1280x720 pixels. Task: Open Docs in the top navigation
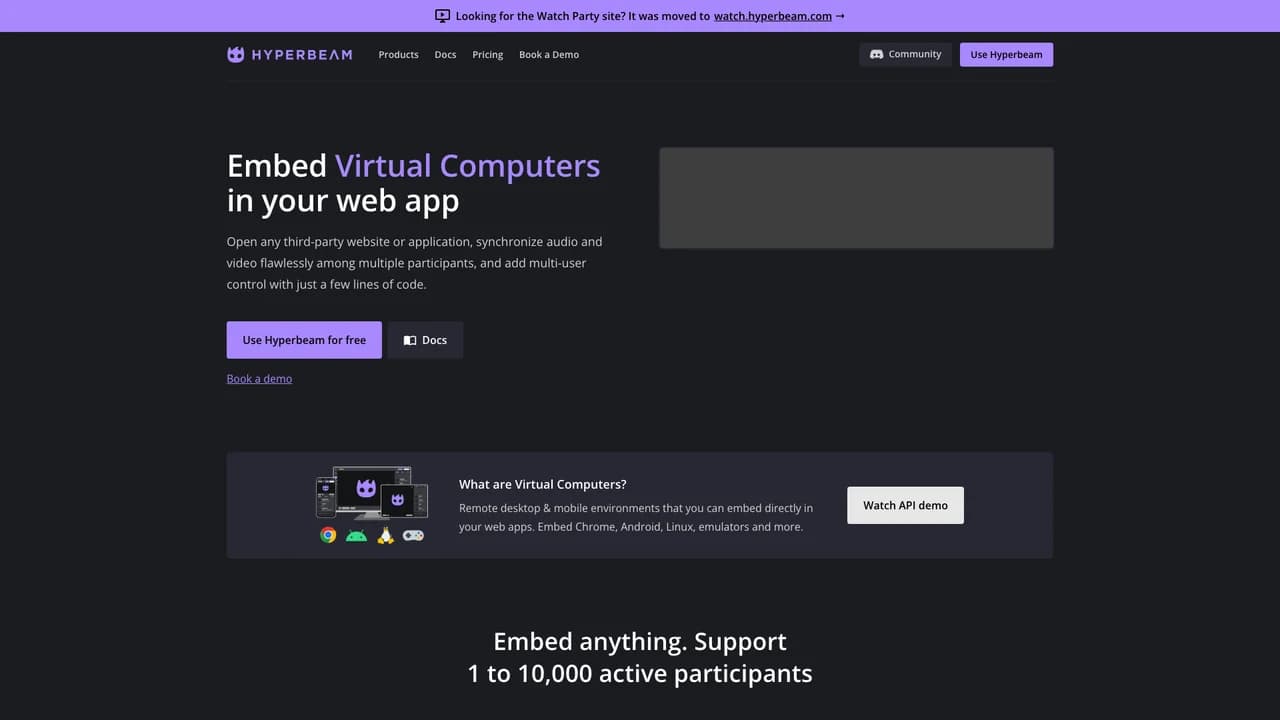[x=445, y=55]
